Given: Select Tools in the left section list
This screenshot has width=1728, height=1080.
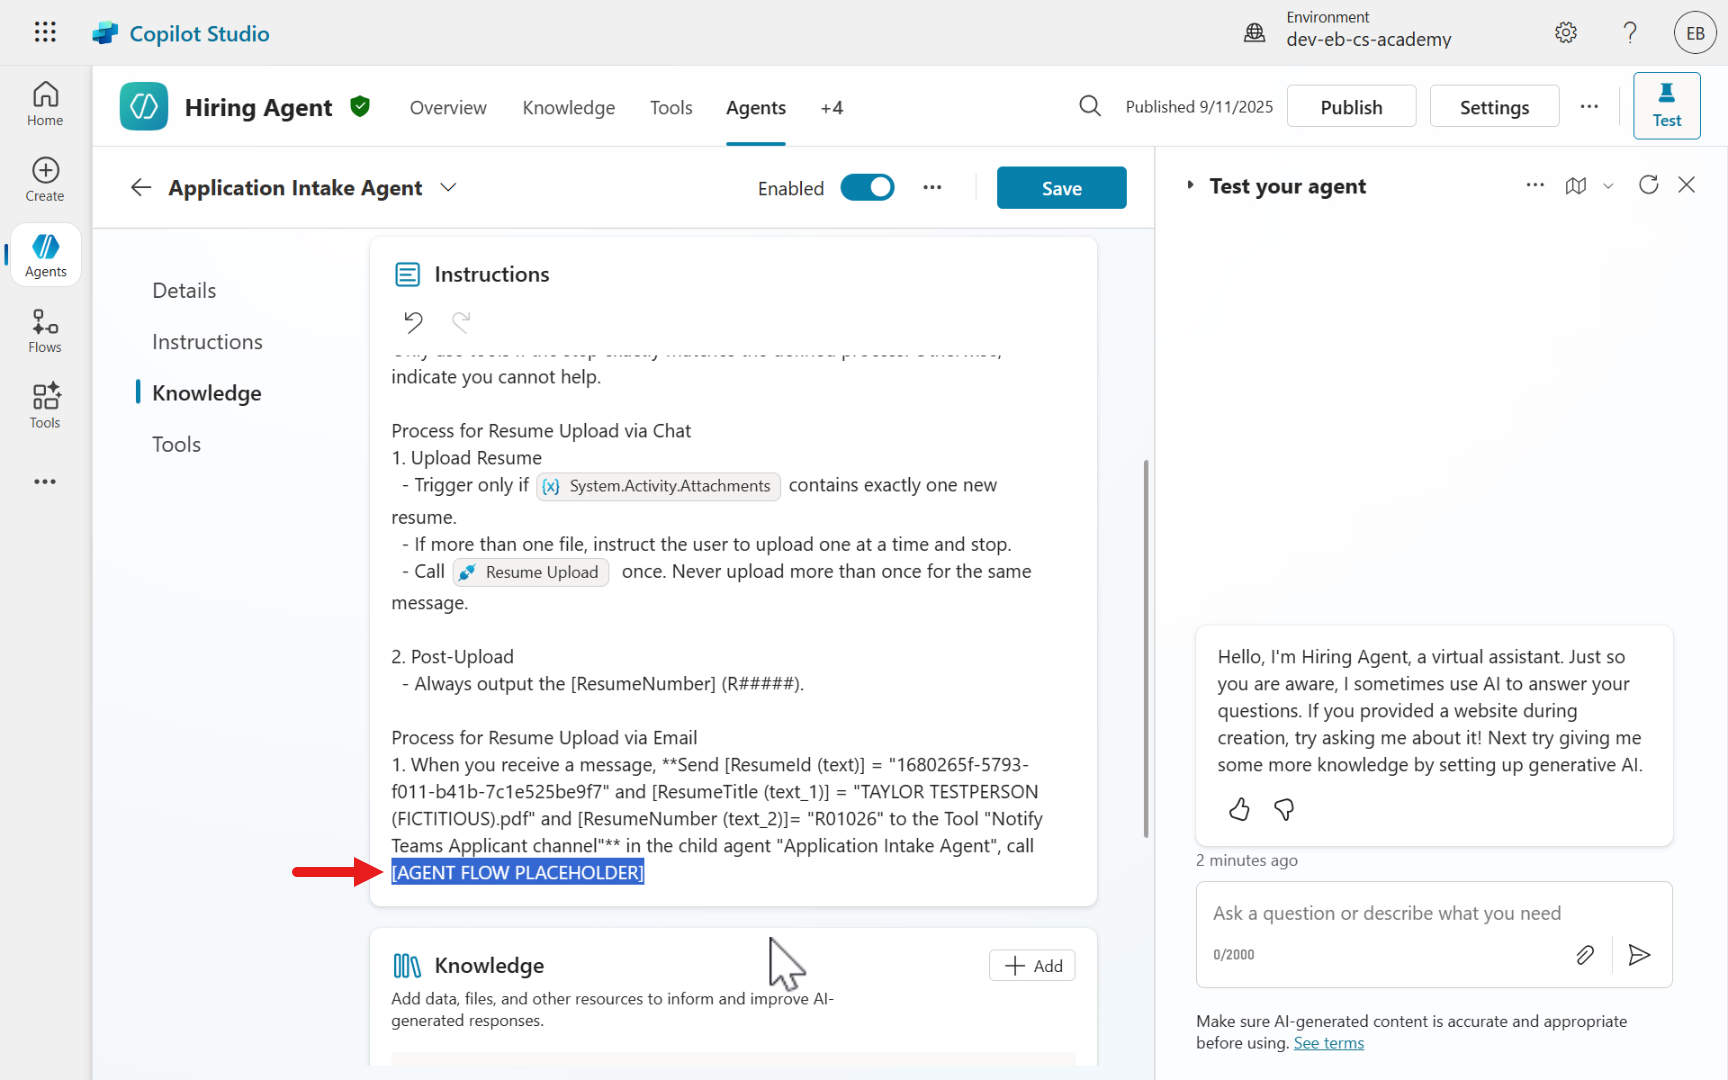Looking at the screenshot, I should pyautogui.click(x=176, y=444).
